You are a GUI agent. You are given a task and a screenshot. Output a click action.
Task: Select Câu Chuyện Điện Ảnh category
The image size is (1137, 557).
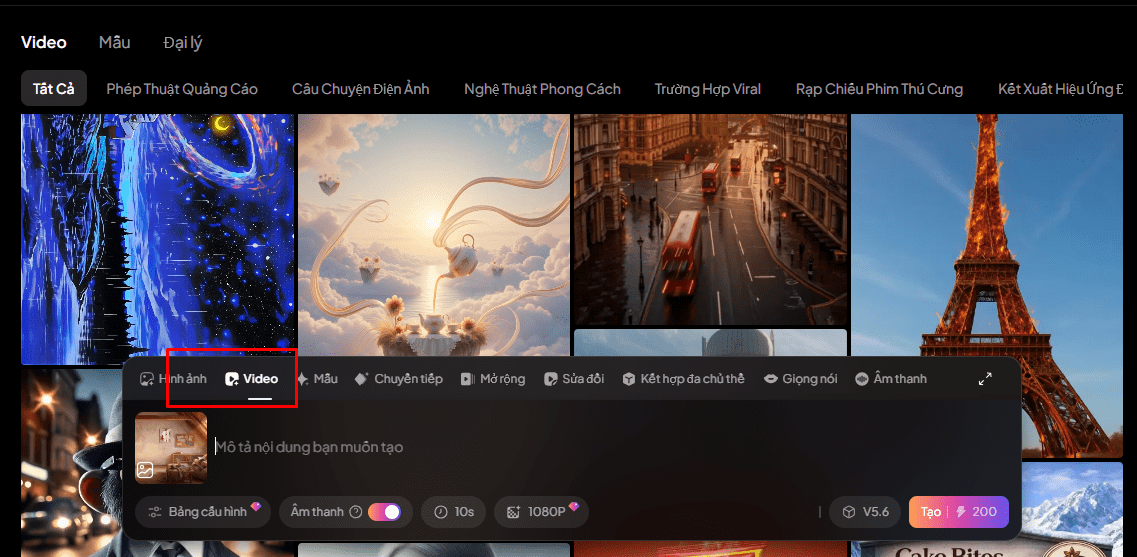(x=360, y=88)
